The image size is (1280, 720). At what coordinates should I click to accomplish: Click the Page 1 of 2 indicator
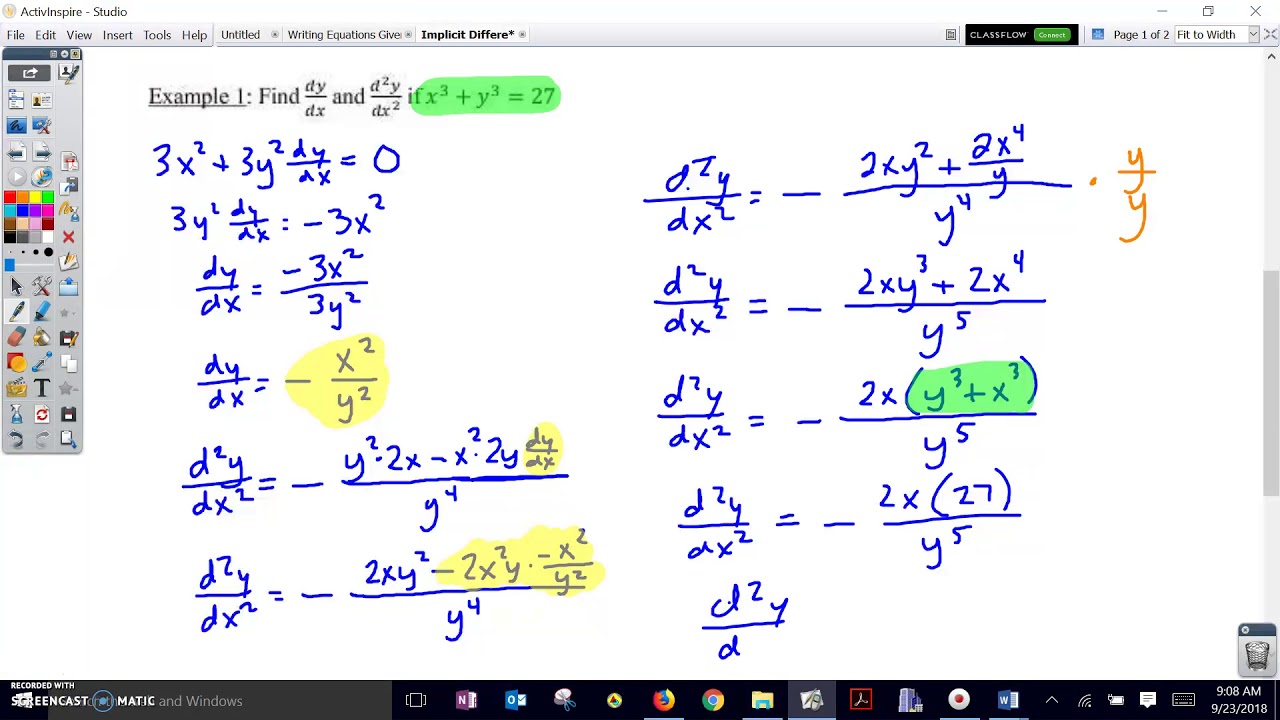(1141, 35)
